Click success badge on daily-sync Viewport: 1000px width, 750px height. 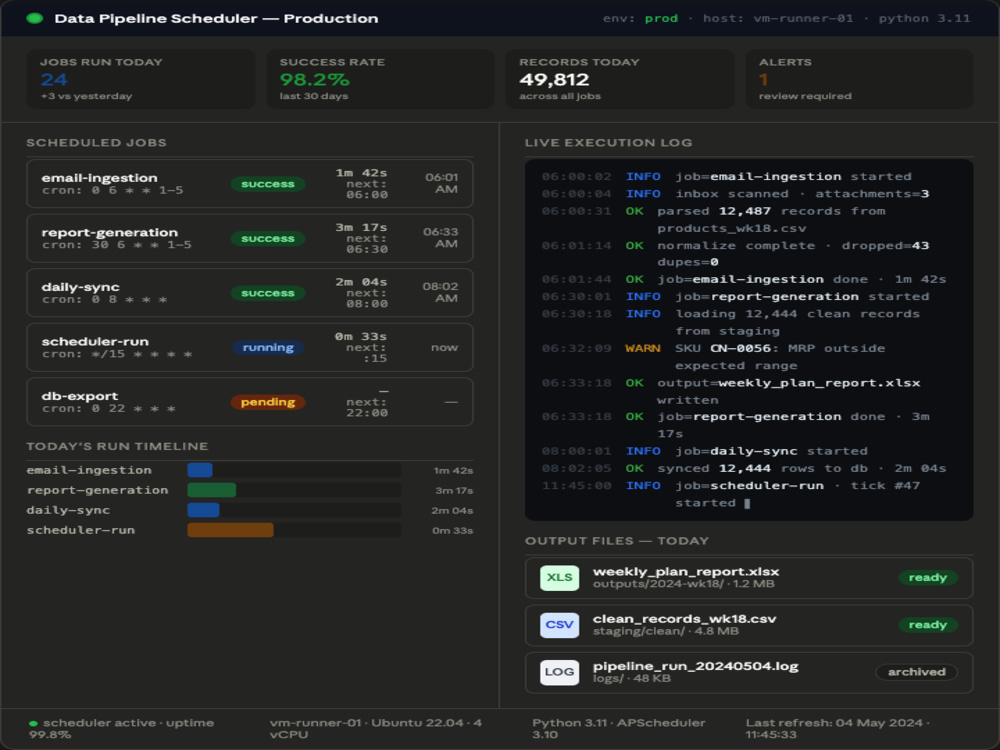[x=268, y=293]
